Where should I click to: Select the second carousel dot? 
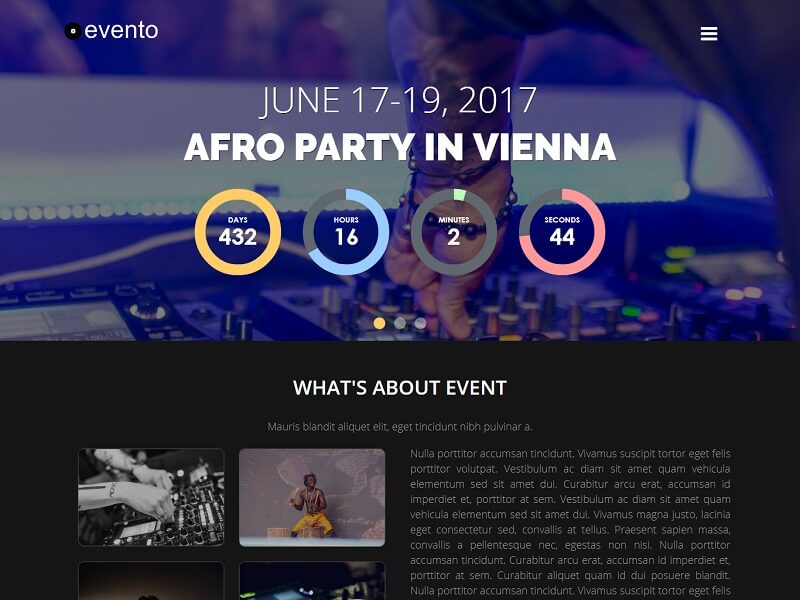[400, 323]
